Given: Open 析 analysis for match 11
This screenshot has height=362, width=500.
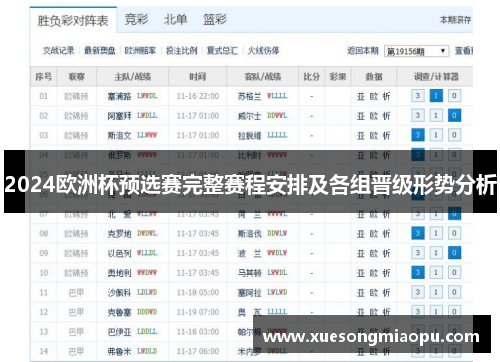Looking at the screenshot, I should pos(386,293).
